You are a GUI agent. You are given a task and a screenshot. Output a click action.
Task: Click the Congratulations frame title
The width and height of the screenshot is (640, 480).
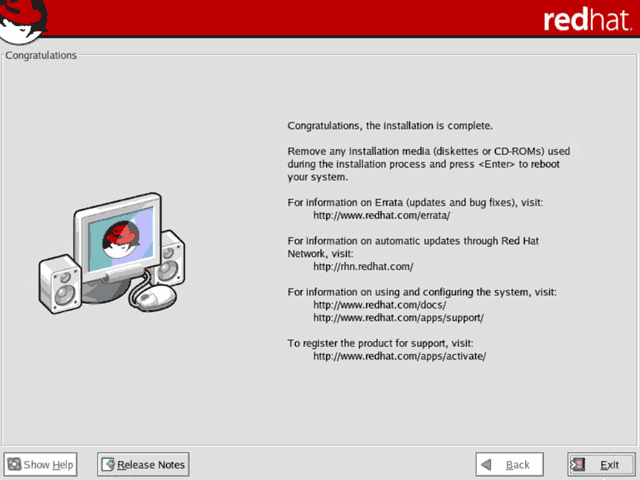pos(41,55)
